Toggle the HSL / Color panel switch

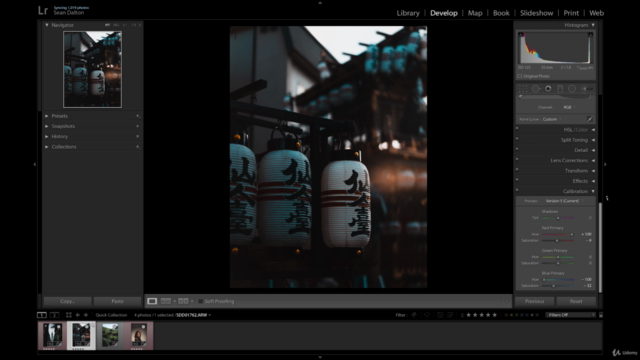tap(517, 129)
